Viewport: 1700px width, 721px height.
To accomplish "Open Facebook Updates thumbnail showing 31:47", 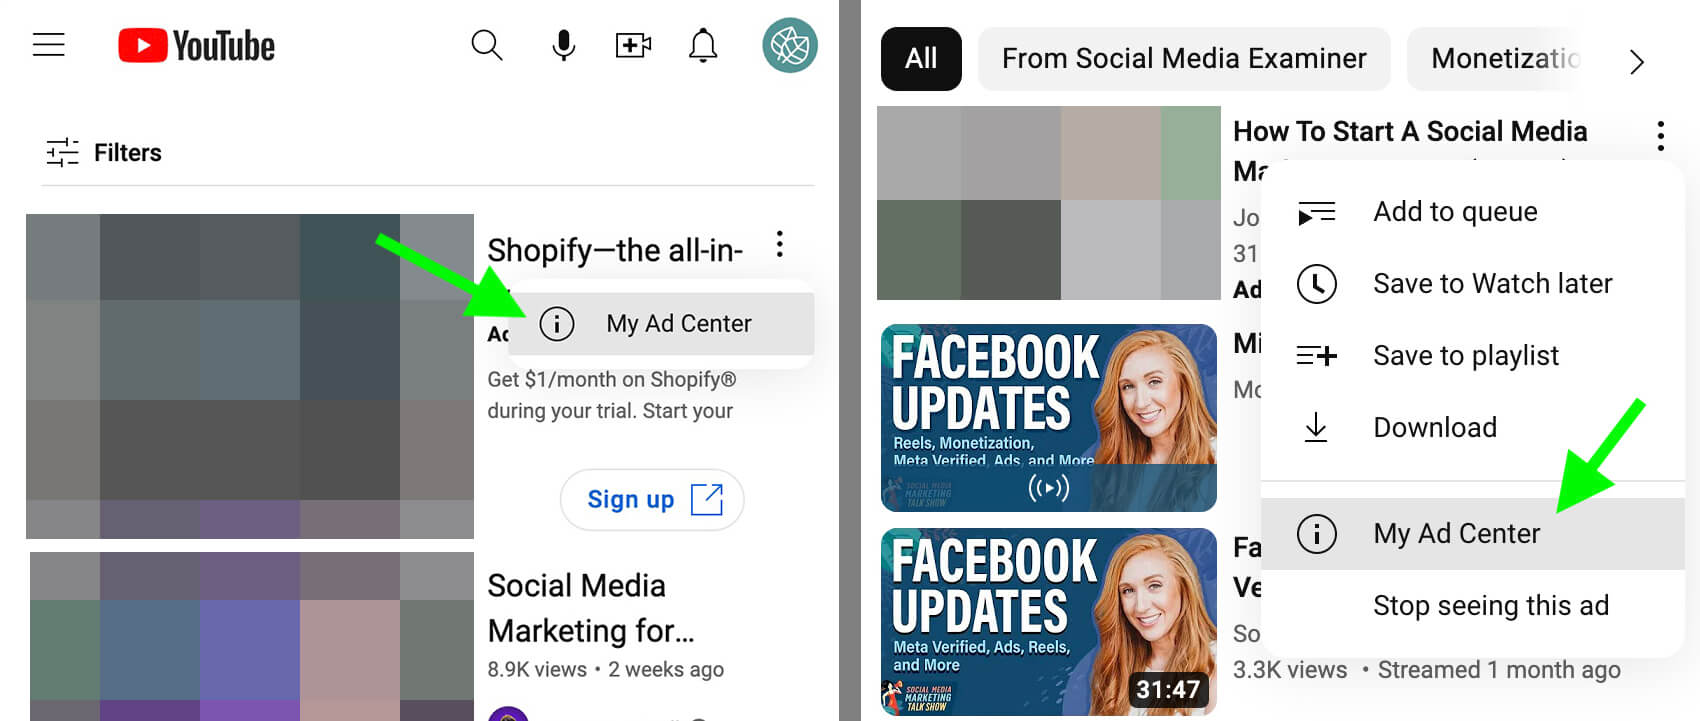I will (x=1049, y=622).
